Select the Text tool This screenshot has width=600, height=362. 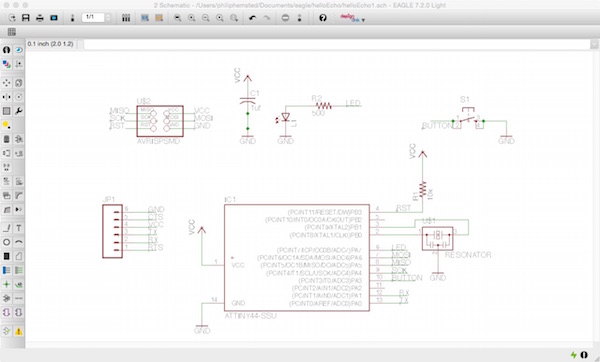pos(18,228)
